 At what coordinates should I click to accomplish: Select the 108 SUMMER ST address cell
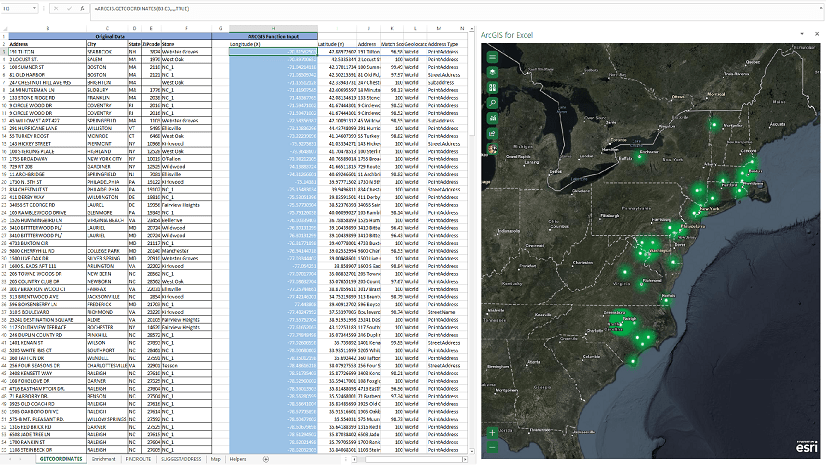pyautogui.click(x=48, y=67)
